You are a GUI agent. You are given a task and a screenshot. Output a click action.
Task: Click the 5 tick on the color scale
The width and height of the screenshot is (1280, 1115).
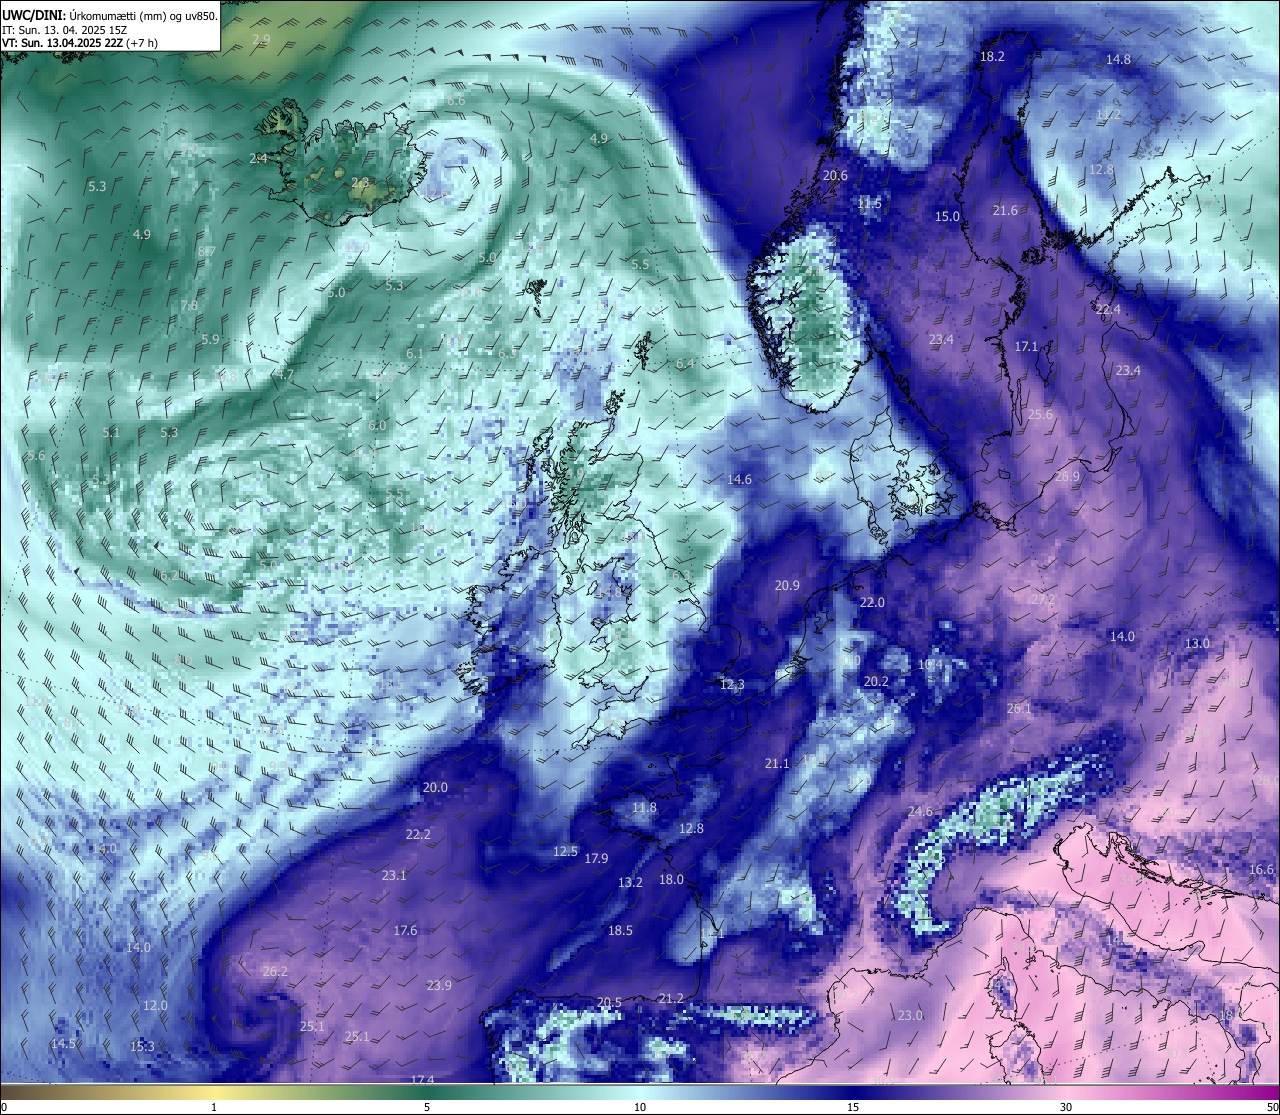427,1107
